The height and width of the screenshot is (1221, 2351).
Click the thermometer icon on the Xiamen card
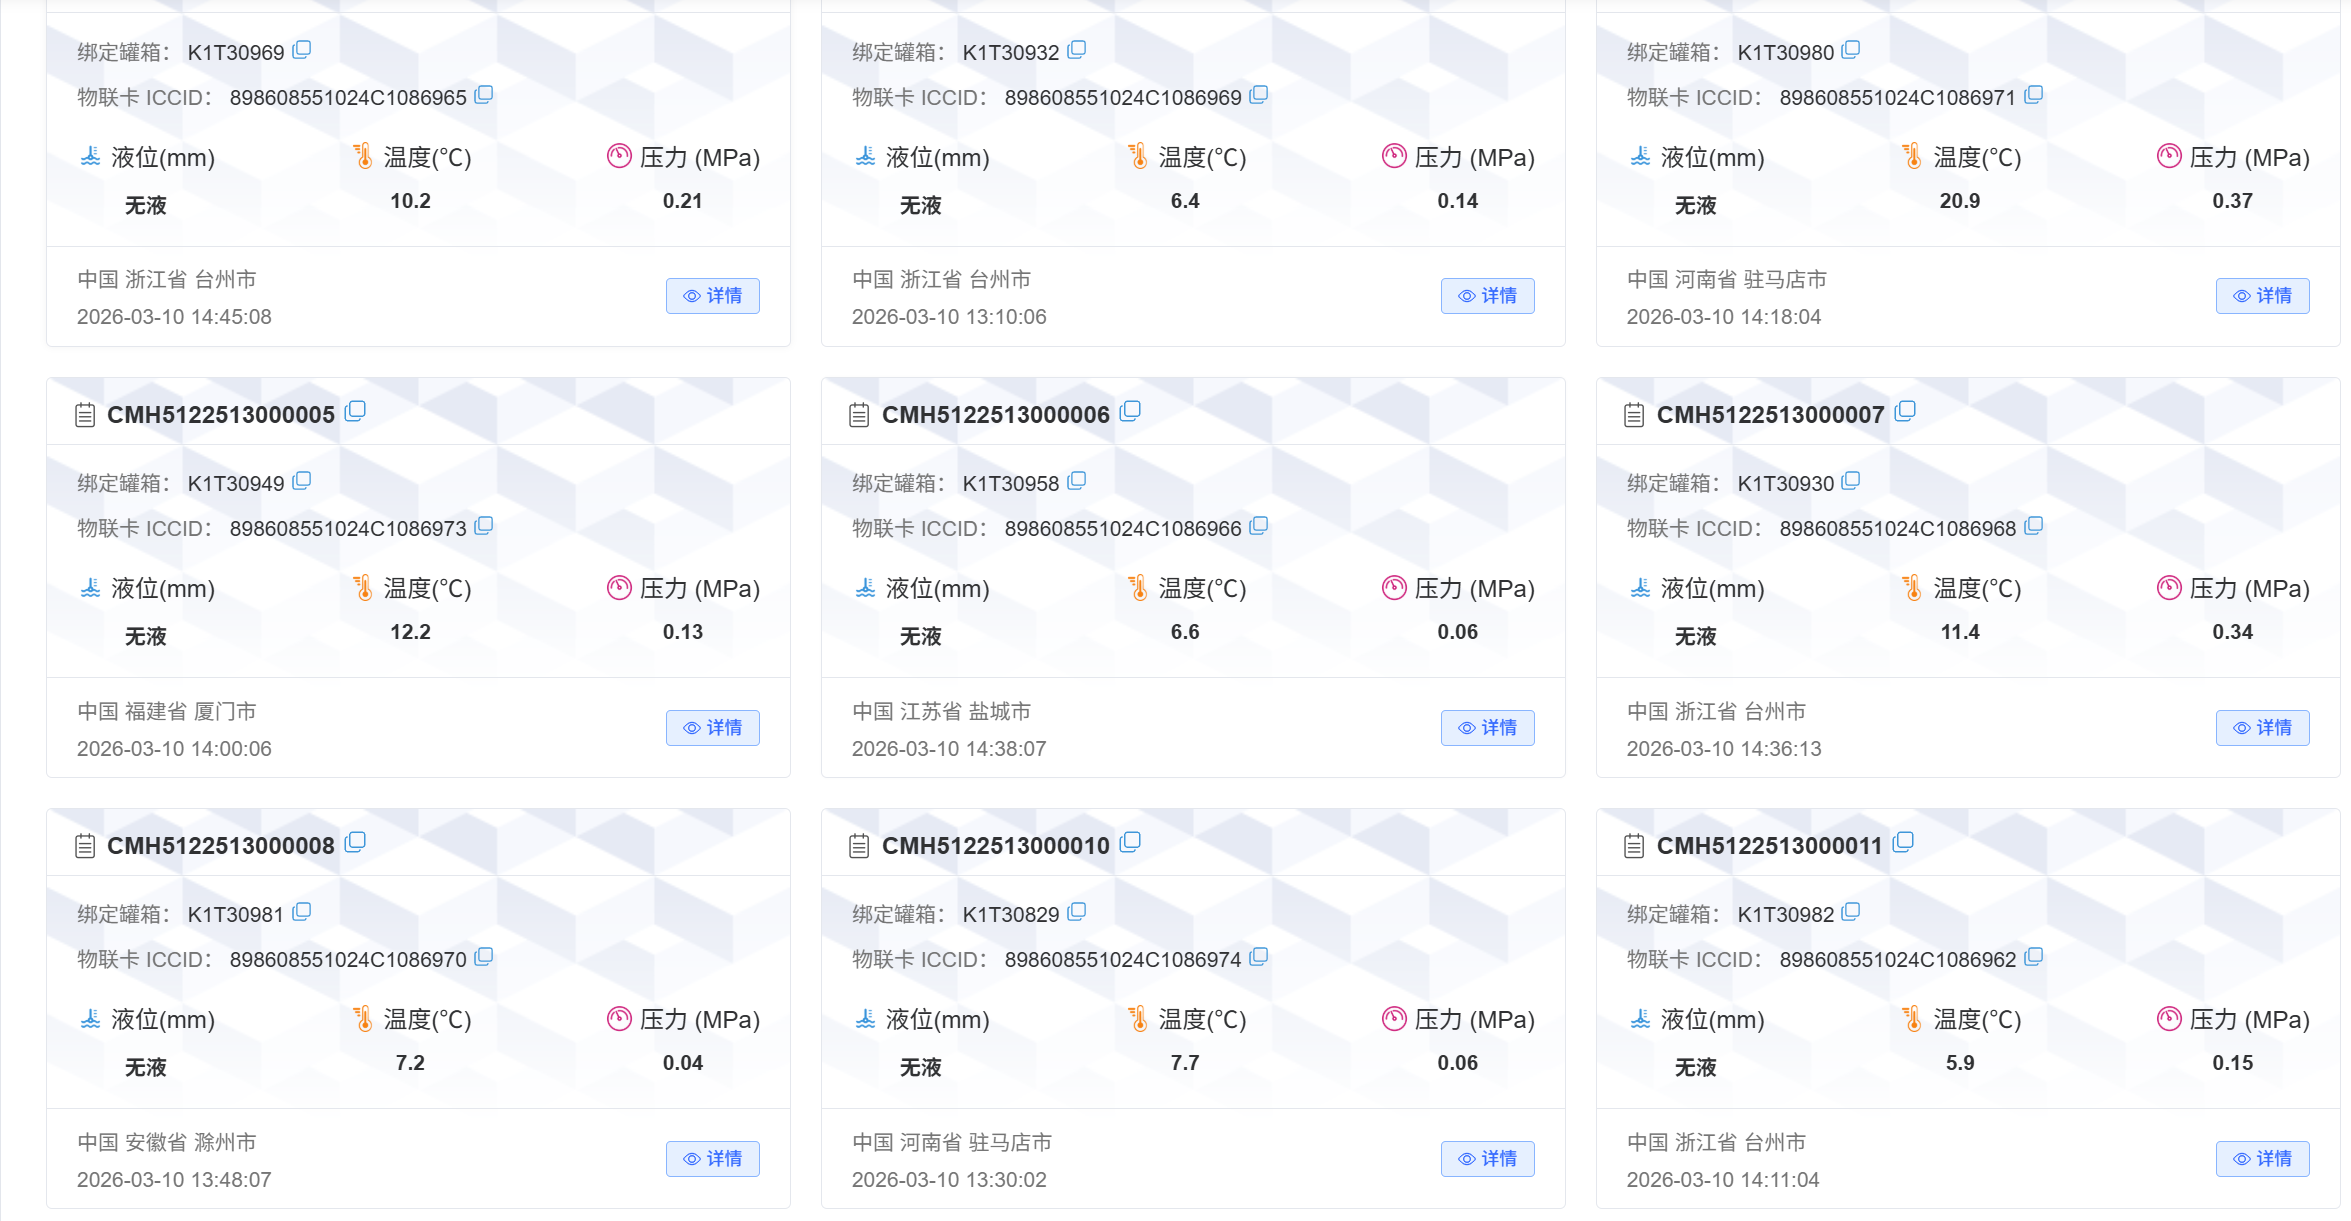click(x=363, y=588)
